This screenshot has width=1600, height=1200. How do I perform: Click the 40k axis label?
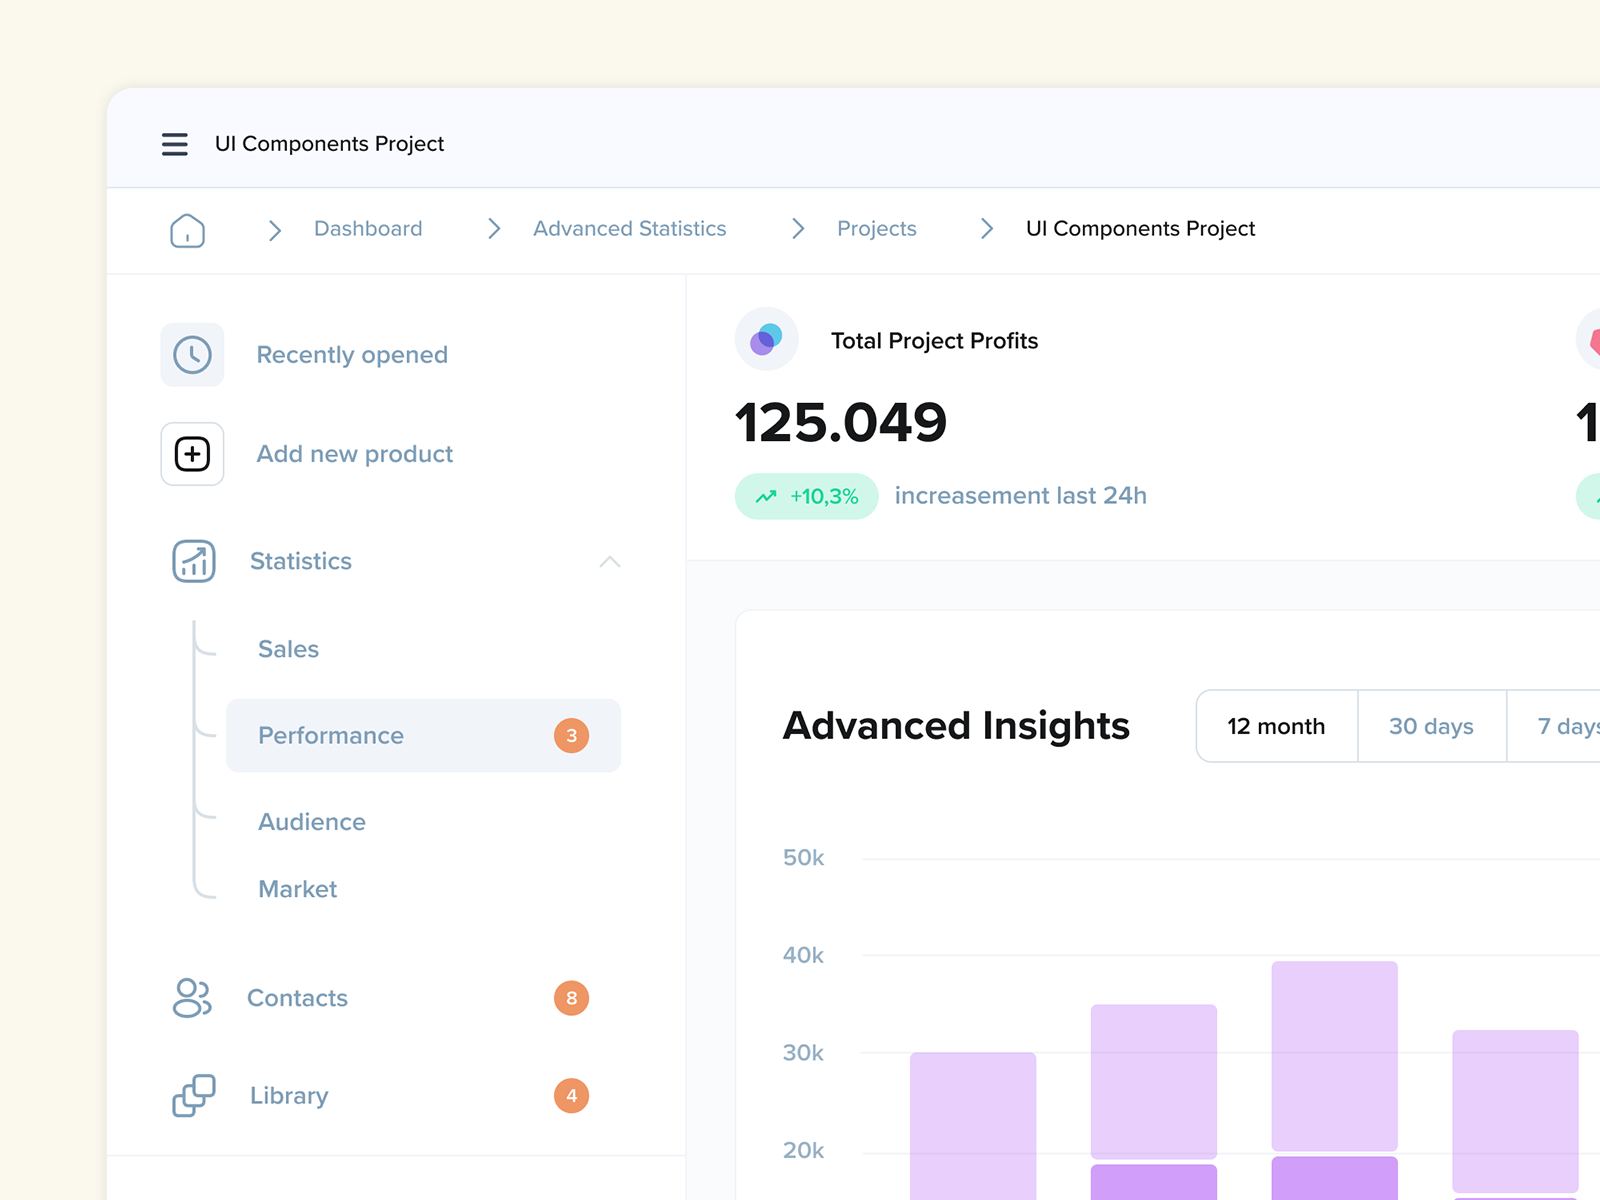(x=804, y=955)
